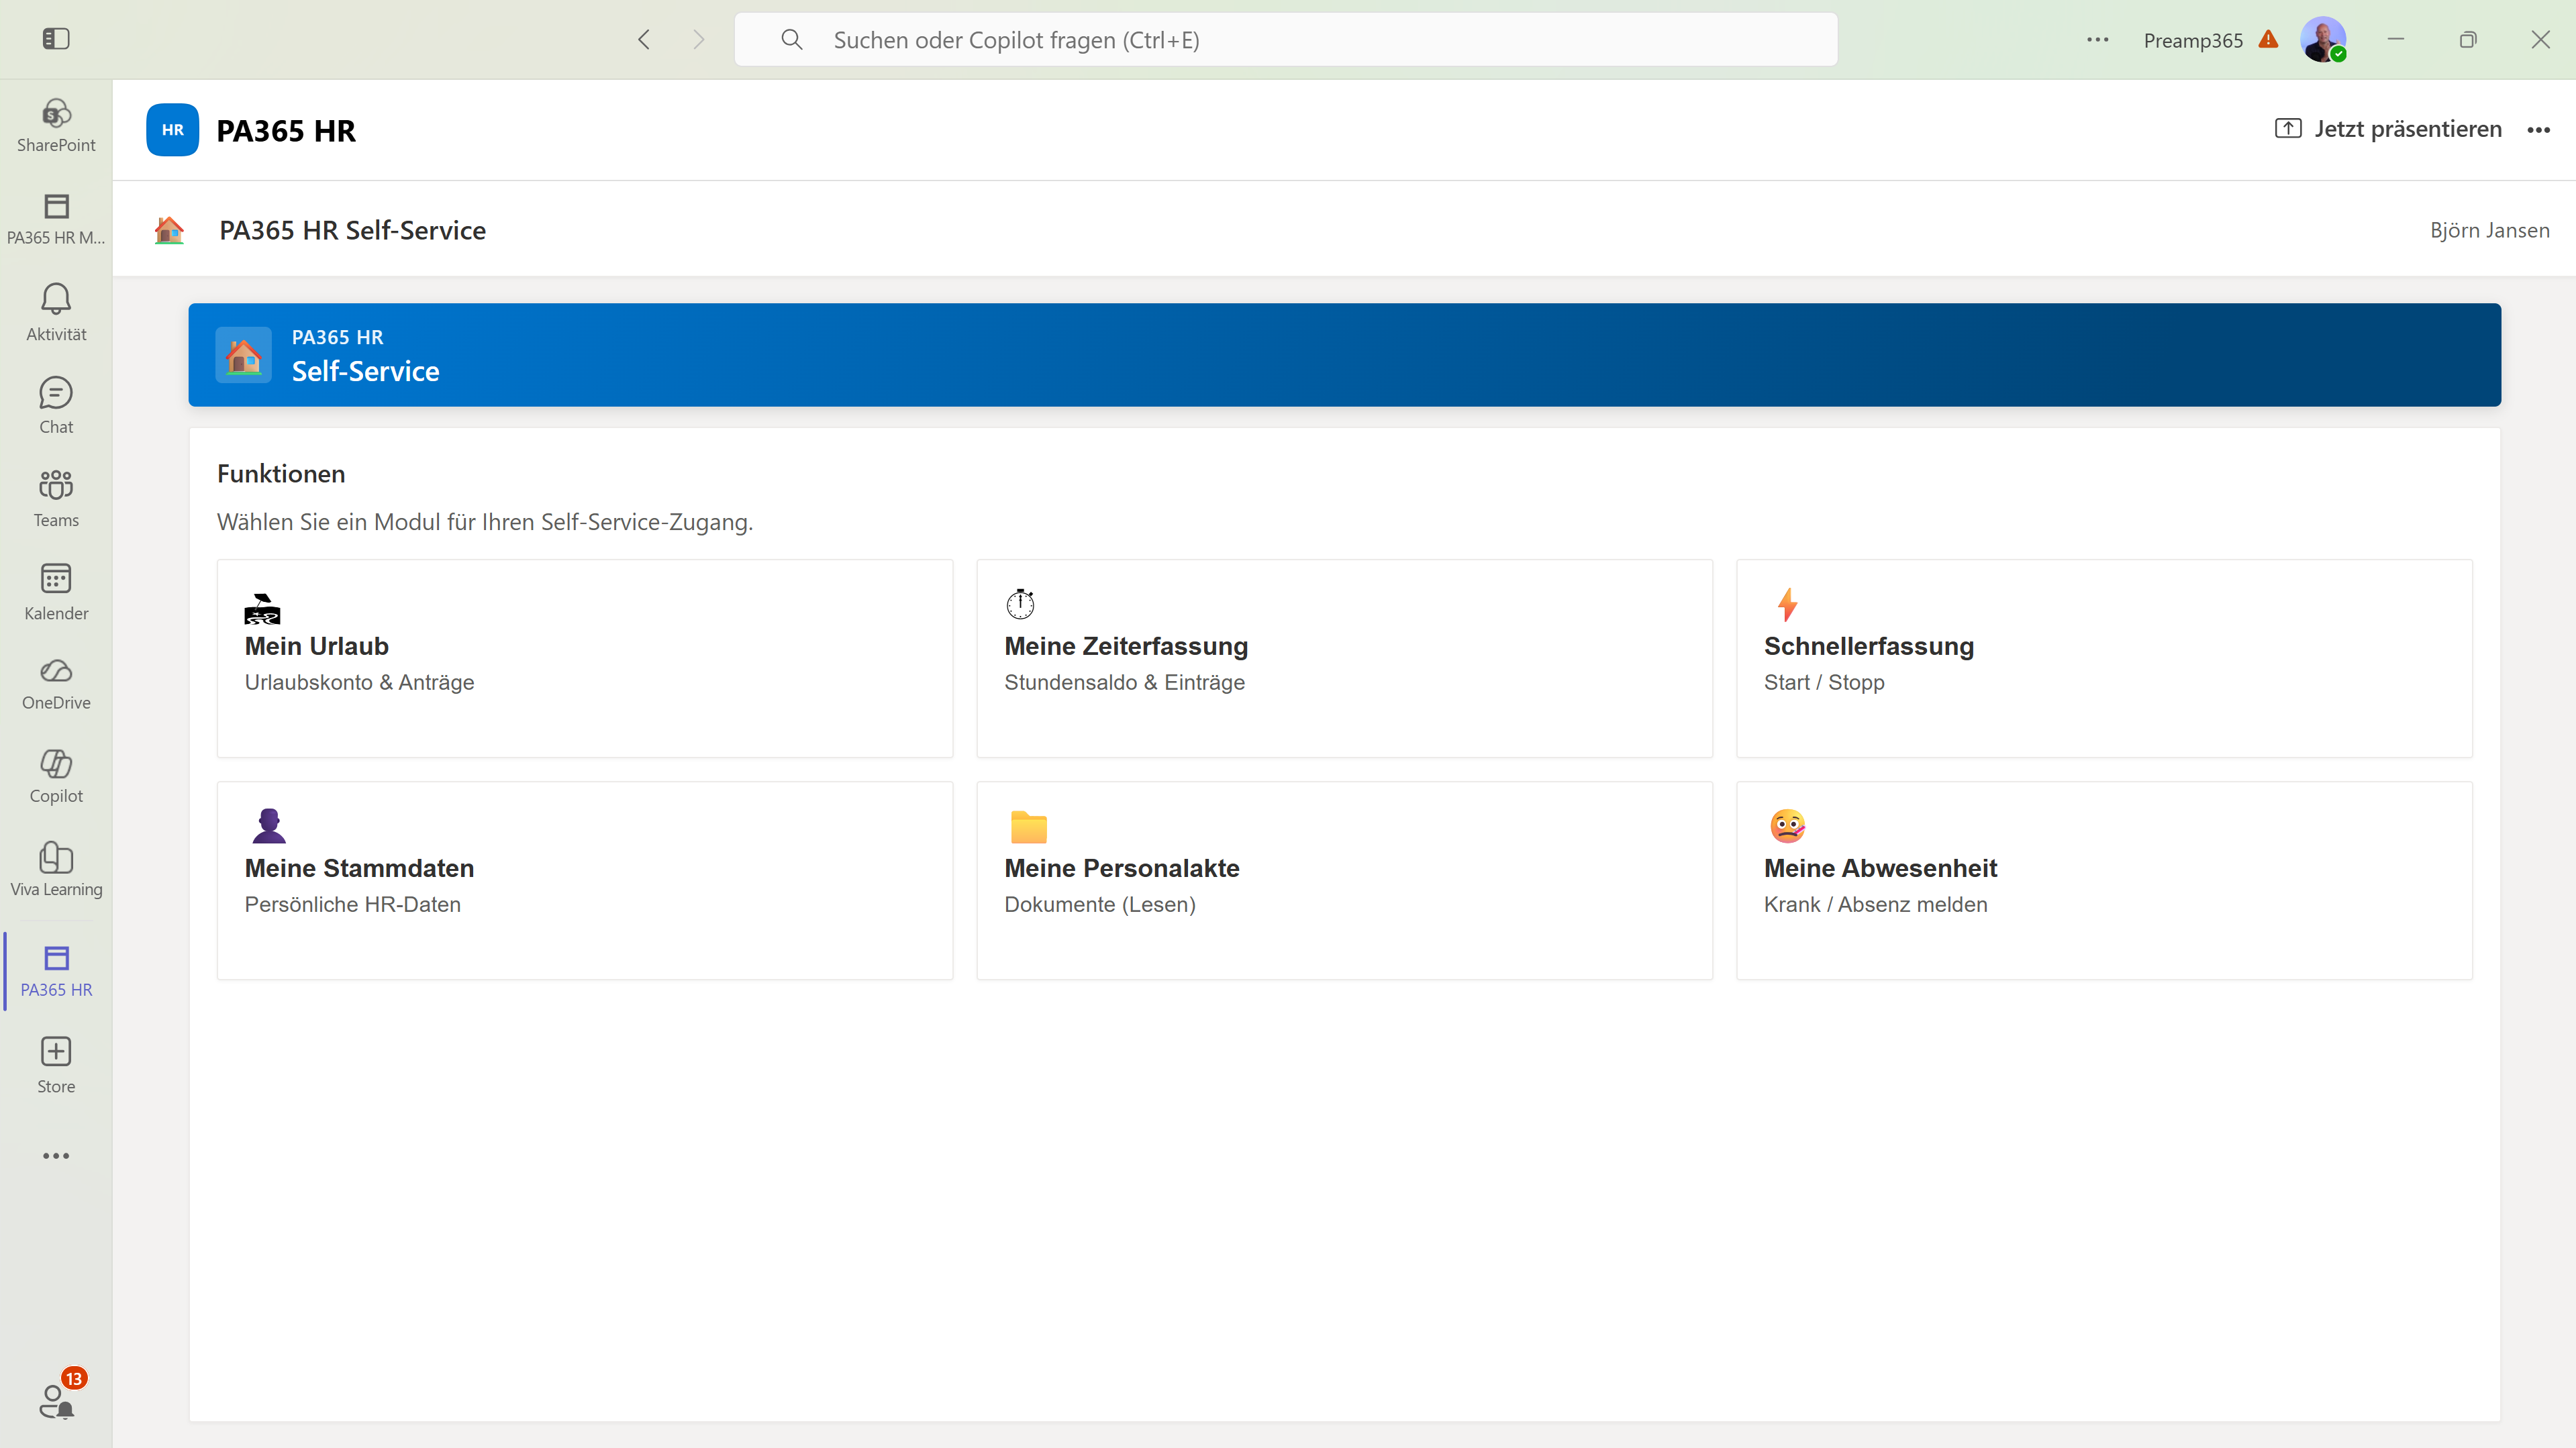Viewport: 2576px width, 1448px height.
Task: Open the Meine Stammdaten module
Action: [x=585, y=880]
